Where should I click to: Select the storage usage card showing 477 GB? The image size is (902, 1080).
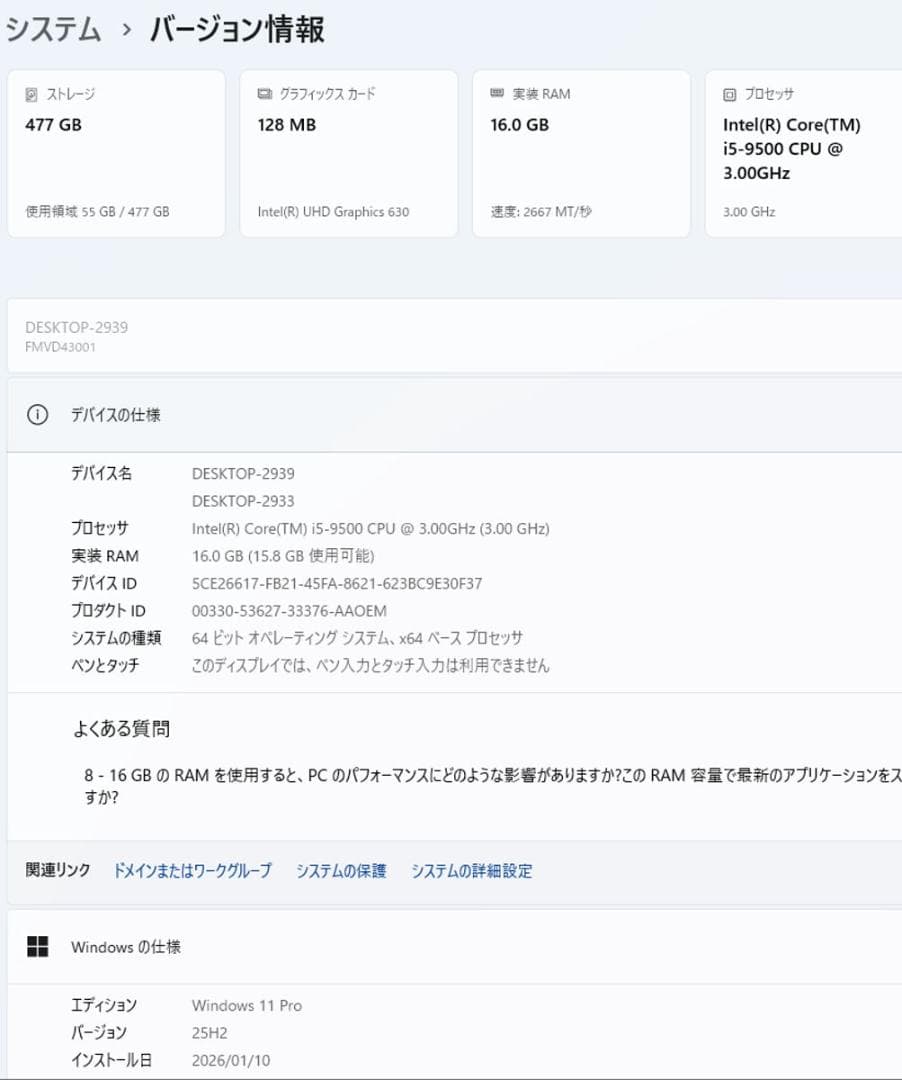pos(115,152)
